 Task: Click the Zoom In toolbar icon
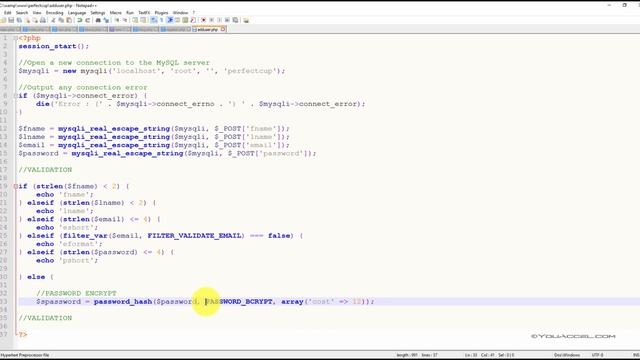(x=118, y=20)
